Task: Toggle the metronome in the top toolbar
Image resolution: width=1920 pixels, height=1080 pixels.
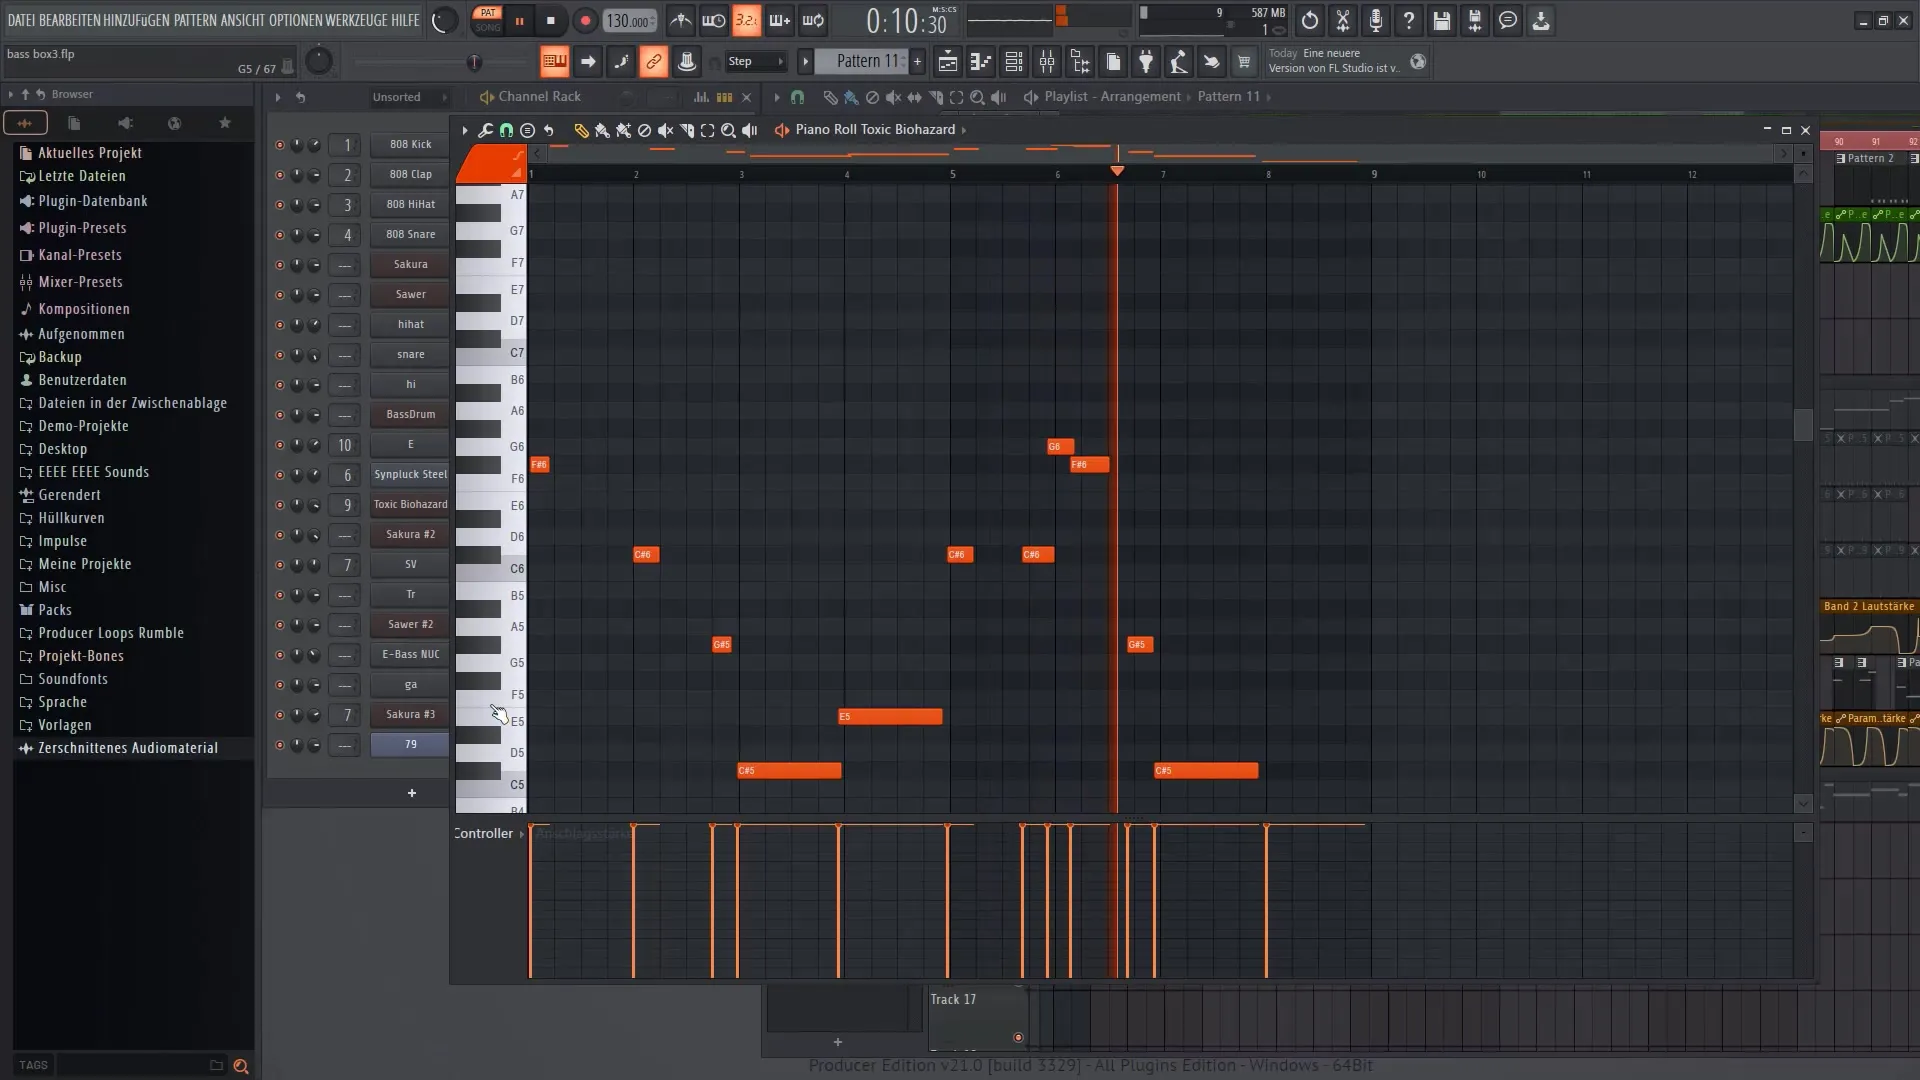Action: pos(680,20)
